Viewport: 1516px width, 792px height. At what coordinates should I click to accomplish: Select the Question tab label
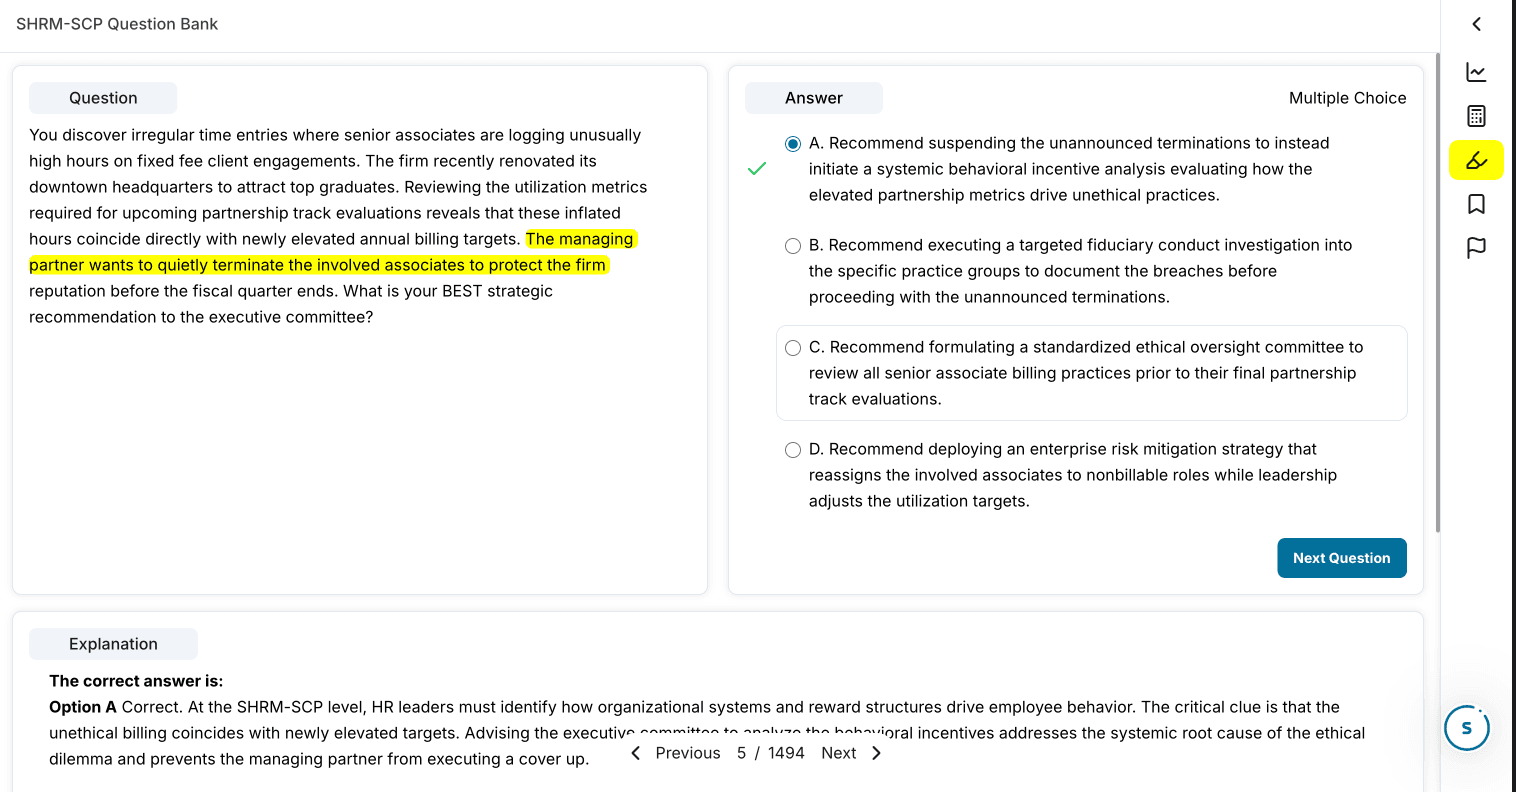[102, 97]
